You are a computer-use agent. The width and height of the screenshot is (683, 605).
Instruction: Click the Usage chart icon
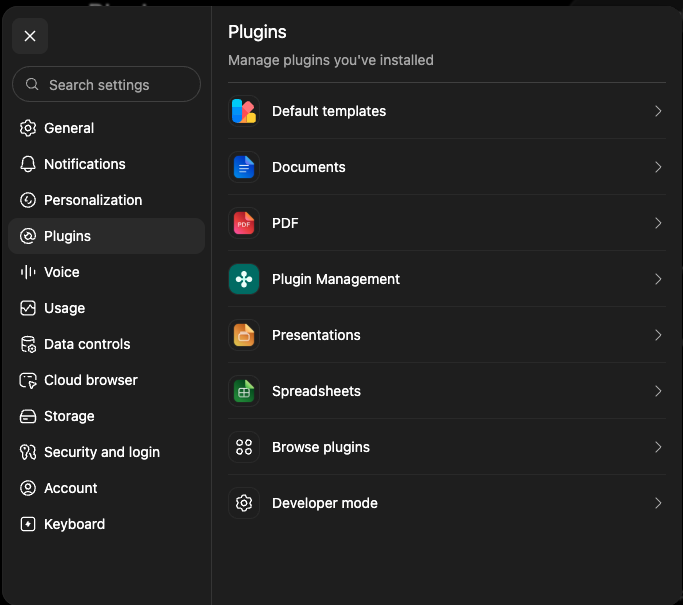[x=28, y=308]
